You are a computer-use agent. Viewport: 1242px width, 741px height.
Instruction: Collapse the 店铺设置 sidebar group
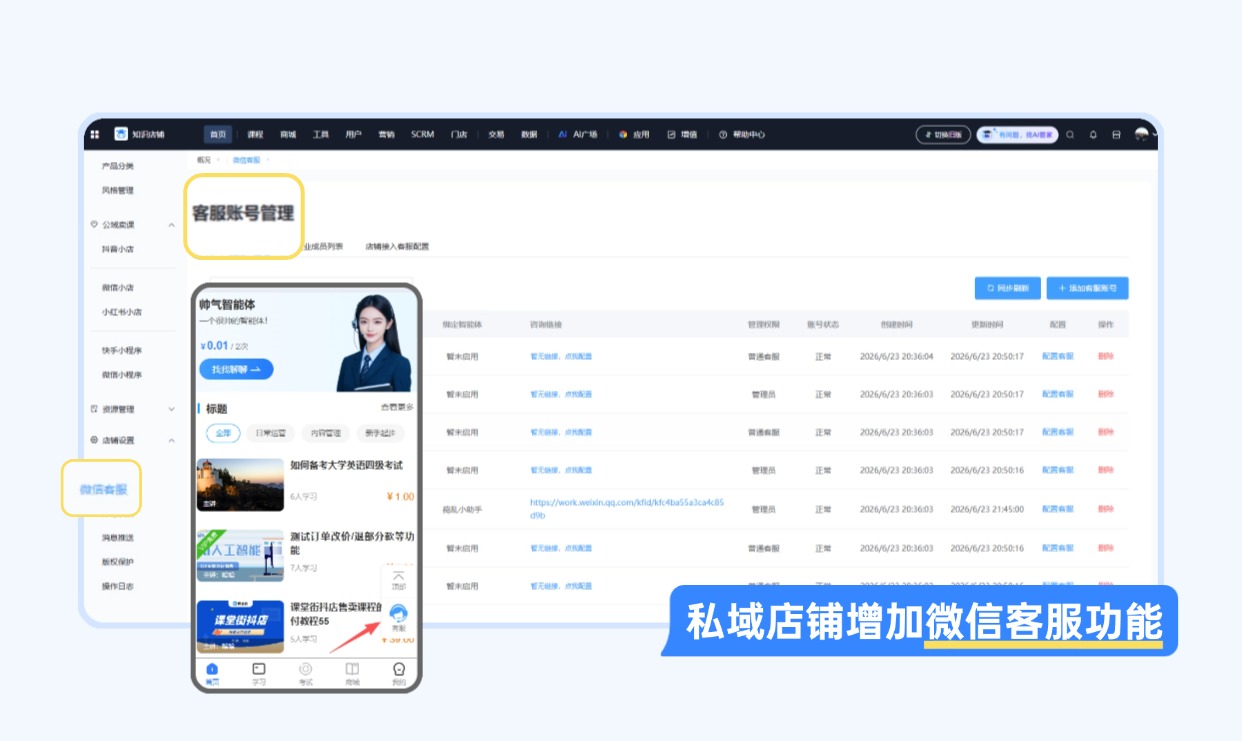[171, 440]
